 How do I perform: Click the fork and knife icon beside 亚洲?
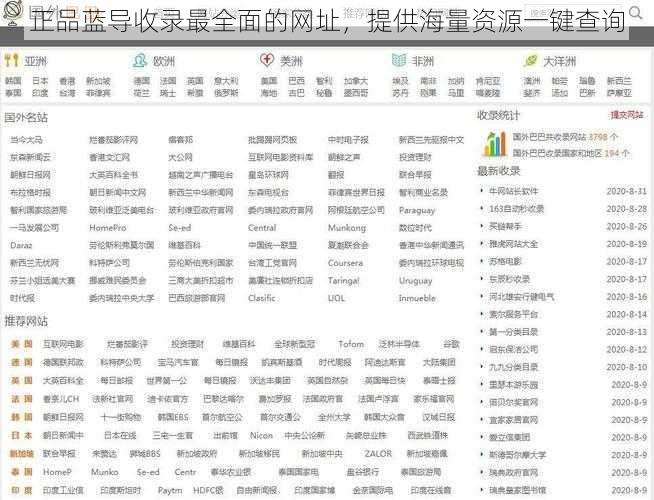tap(11, 60)
